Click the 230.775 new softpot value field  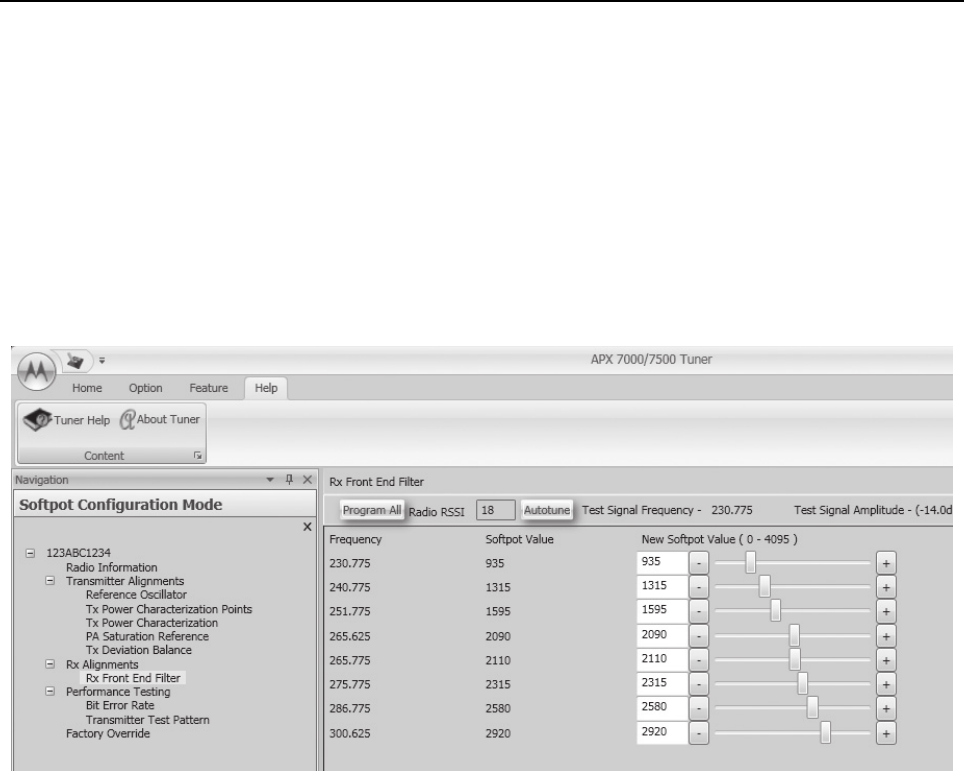coord(662,563)
